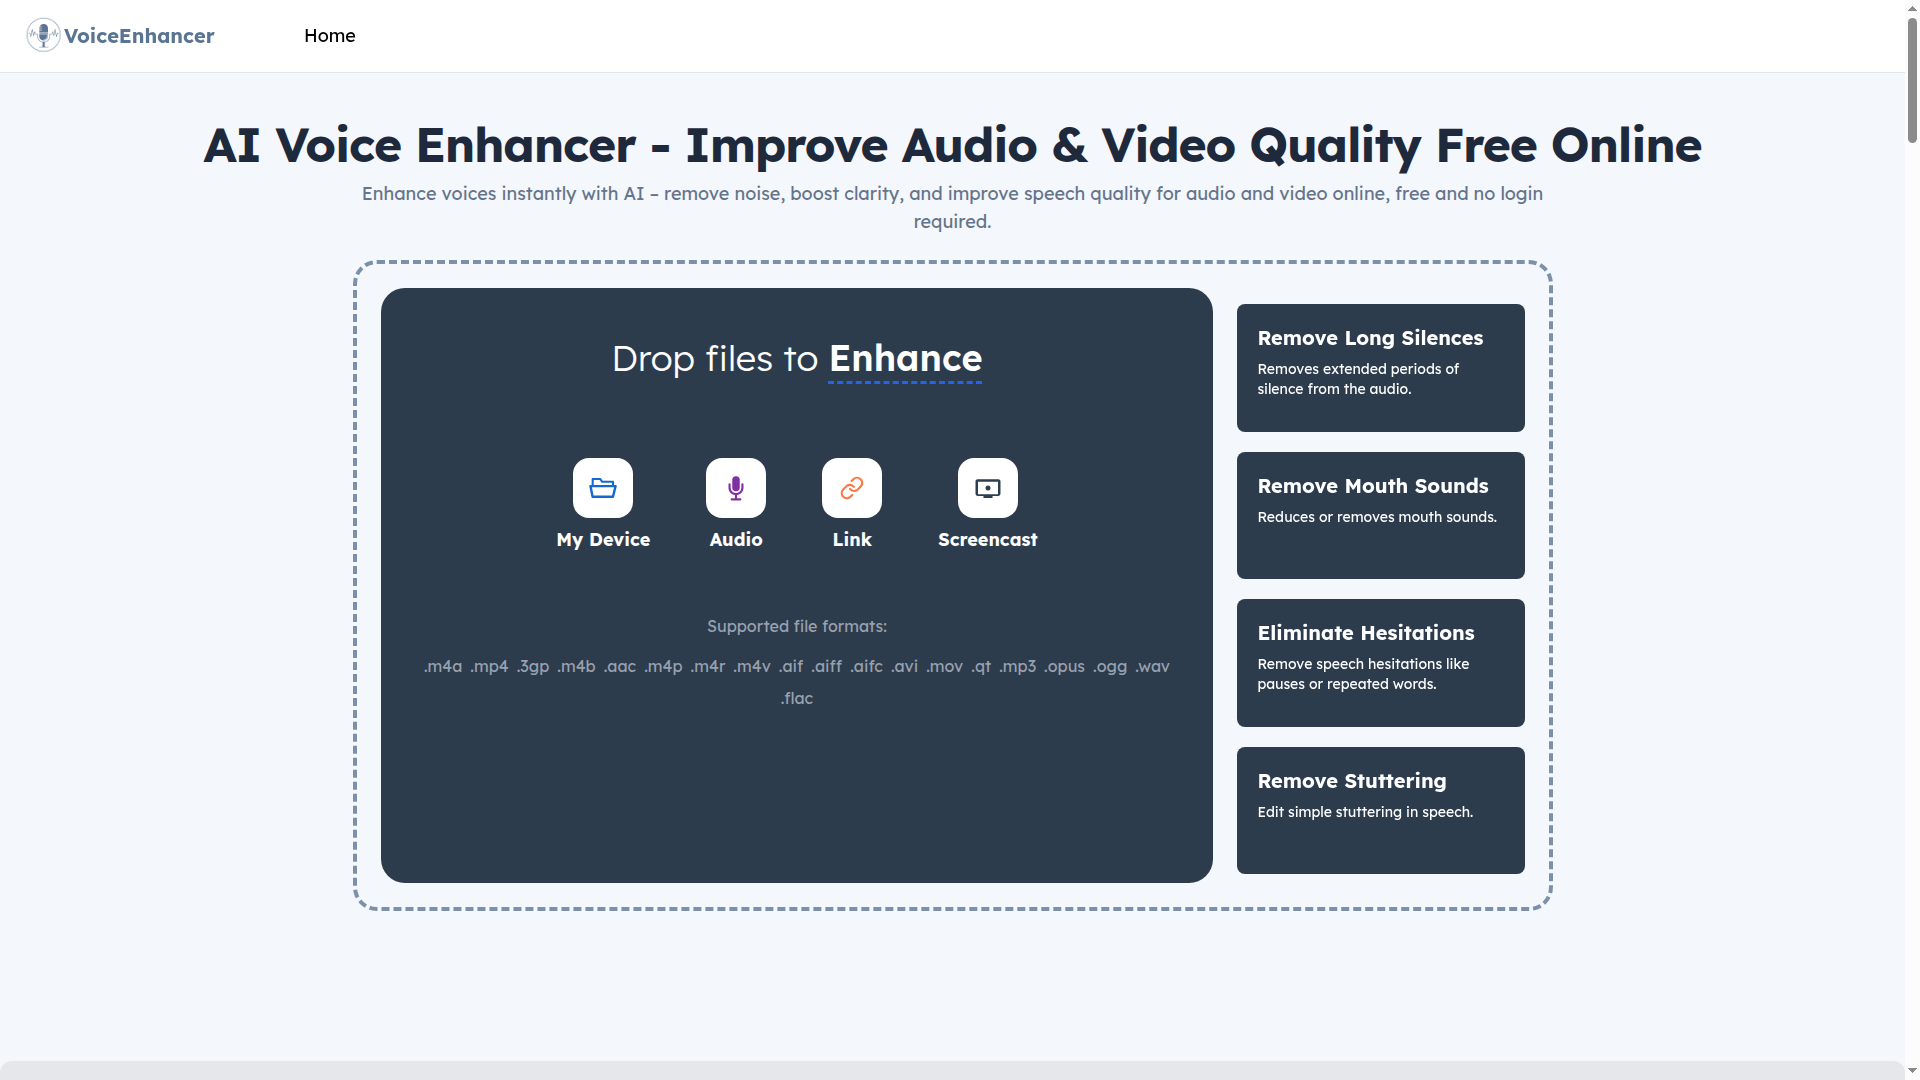Click the .wav supported format label
The image size is (1920, 1080).
tap(1152, 666)
